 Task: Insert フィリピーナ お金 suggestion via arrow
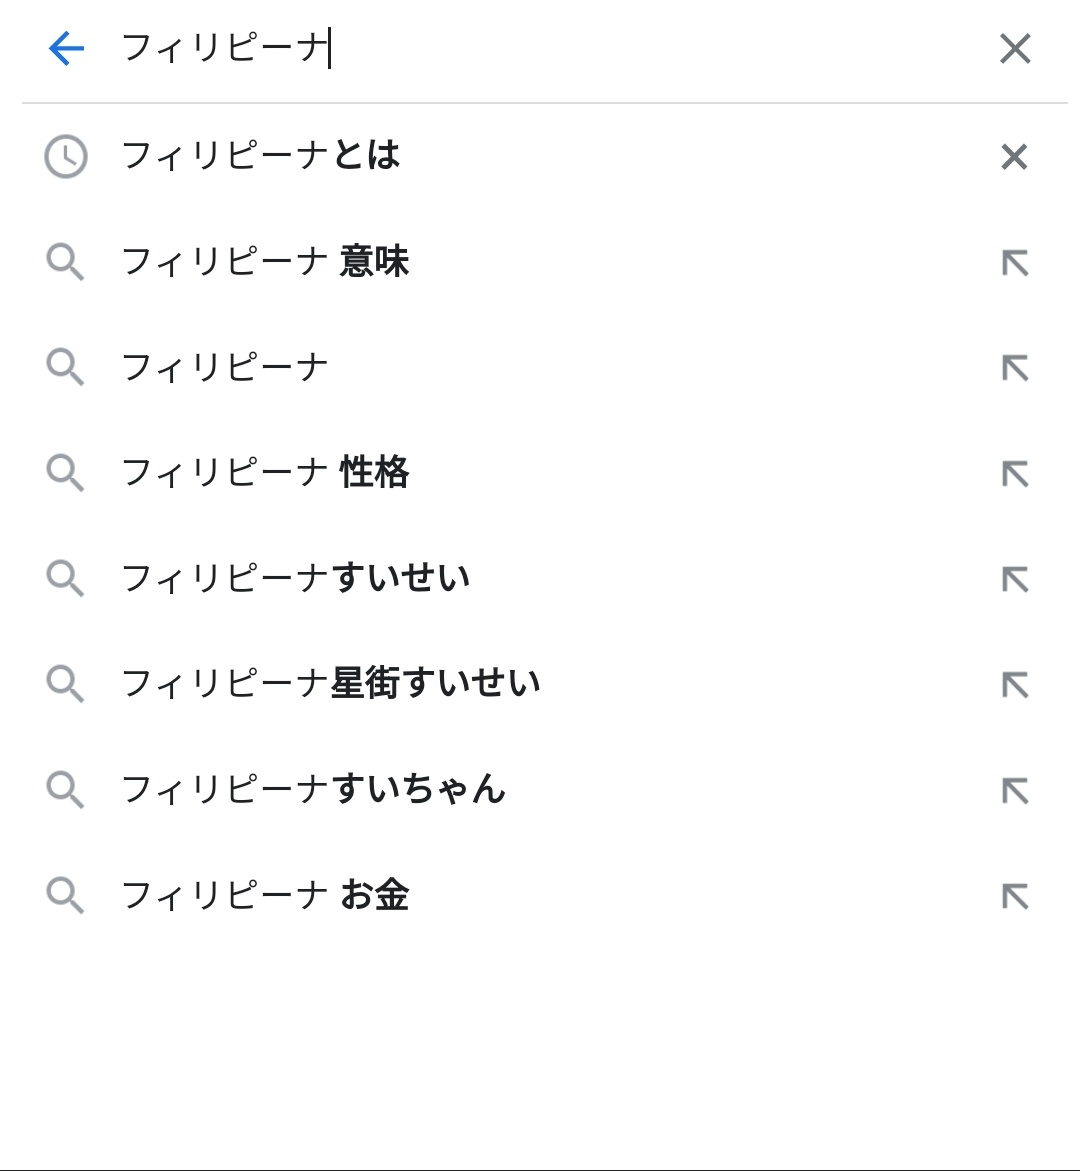[1015, 896]
